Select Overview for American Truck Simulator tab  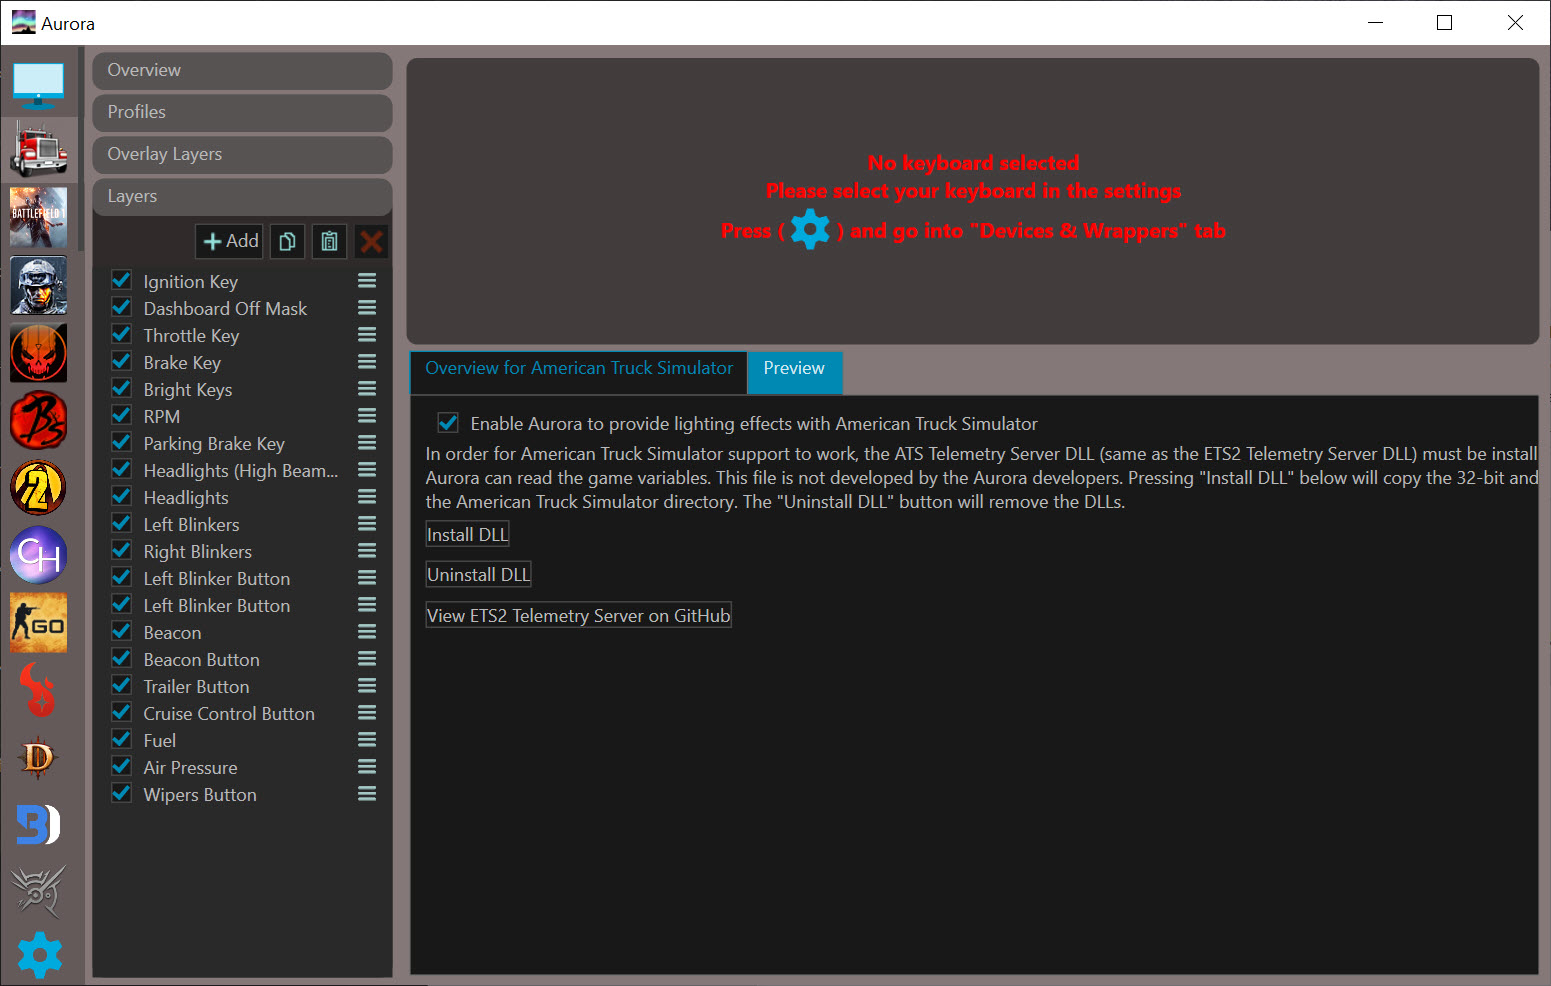(x=579, y=369)
